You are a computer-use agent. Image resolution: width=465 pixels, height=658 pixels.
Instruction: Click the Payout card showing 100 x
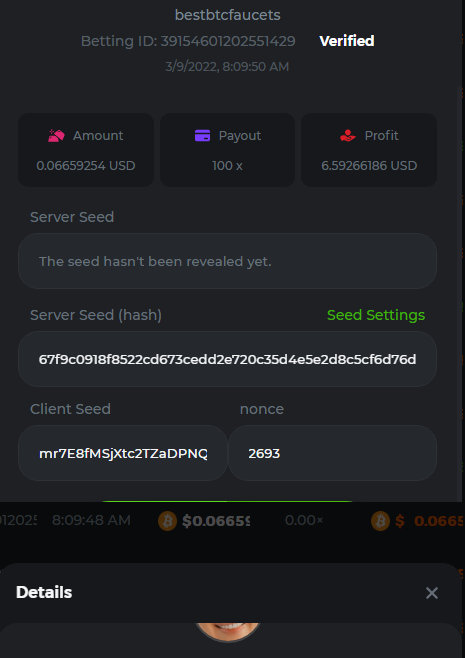(227, 150)
